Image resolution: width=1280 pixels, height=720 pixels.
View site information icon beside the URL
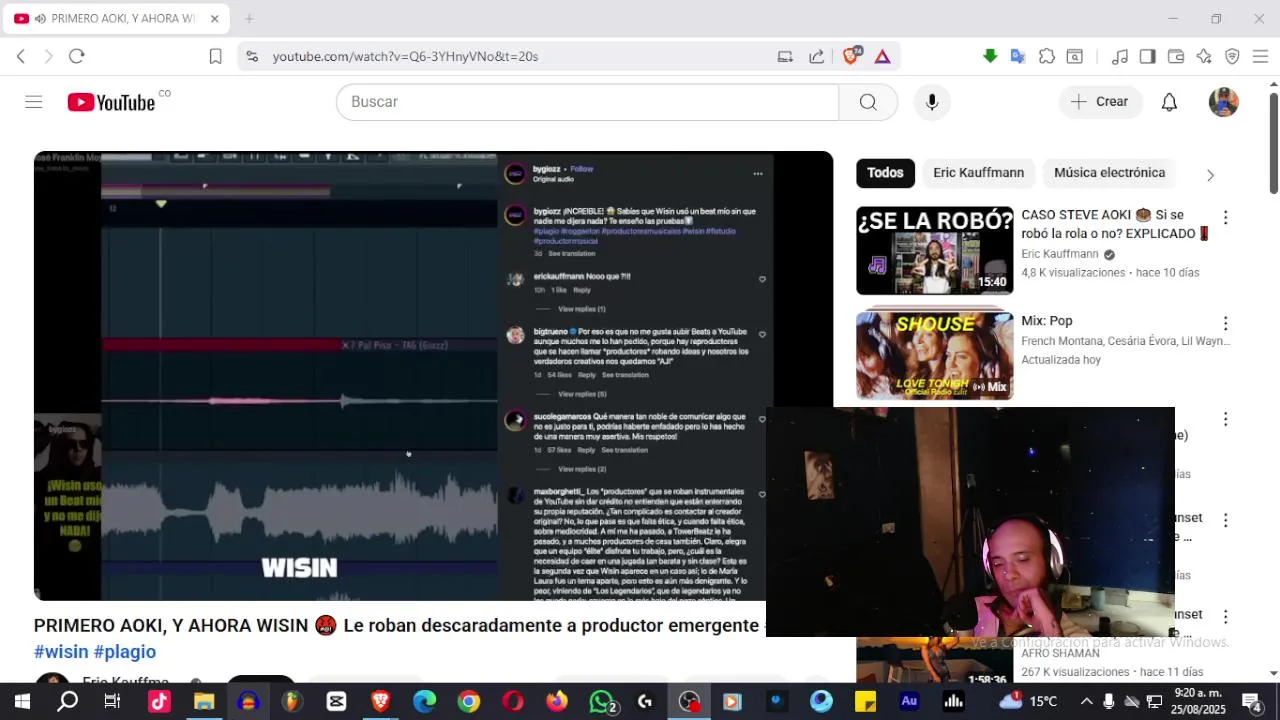click(252, 57)
